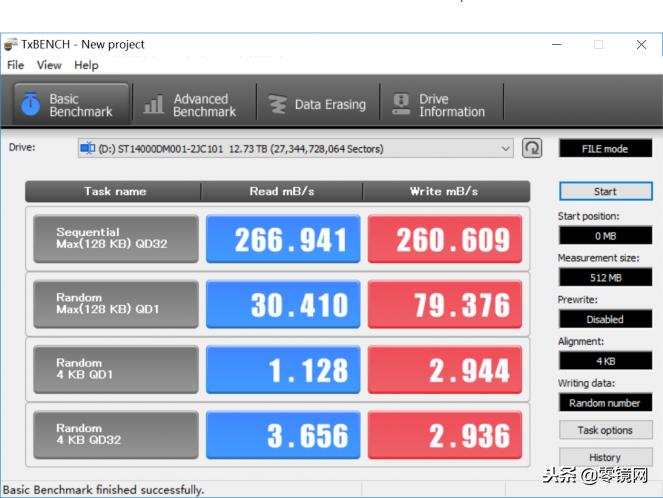The image size is (663, 498).
Task: Open the Help menu
Action: pyautogui.click(x=86, y=65)
